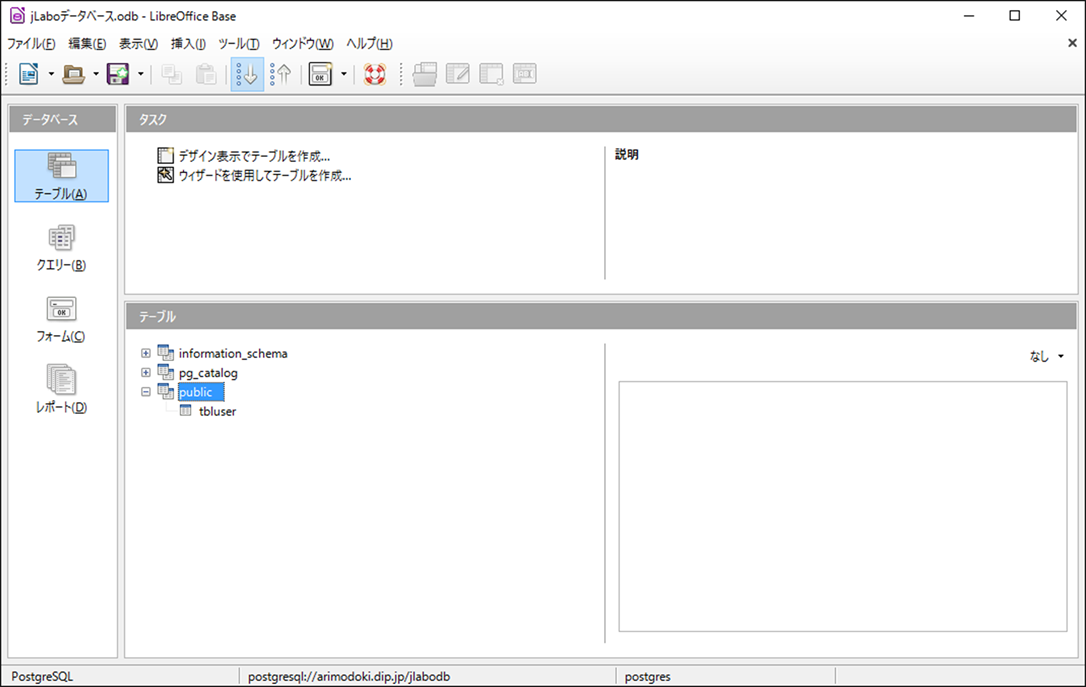
Task: Open the ヘルプ(H) menu
Action: 369,44
